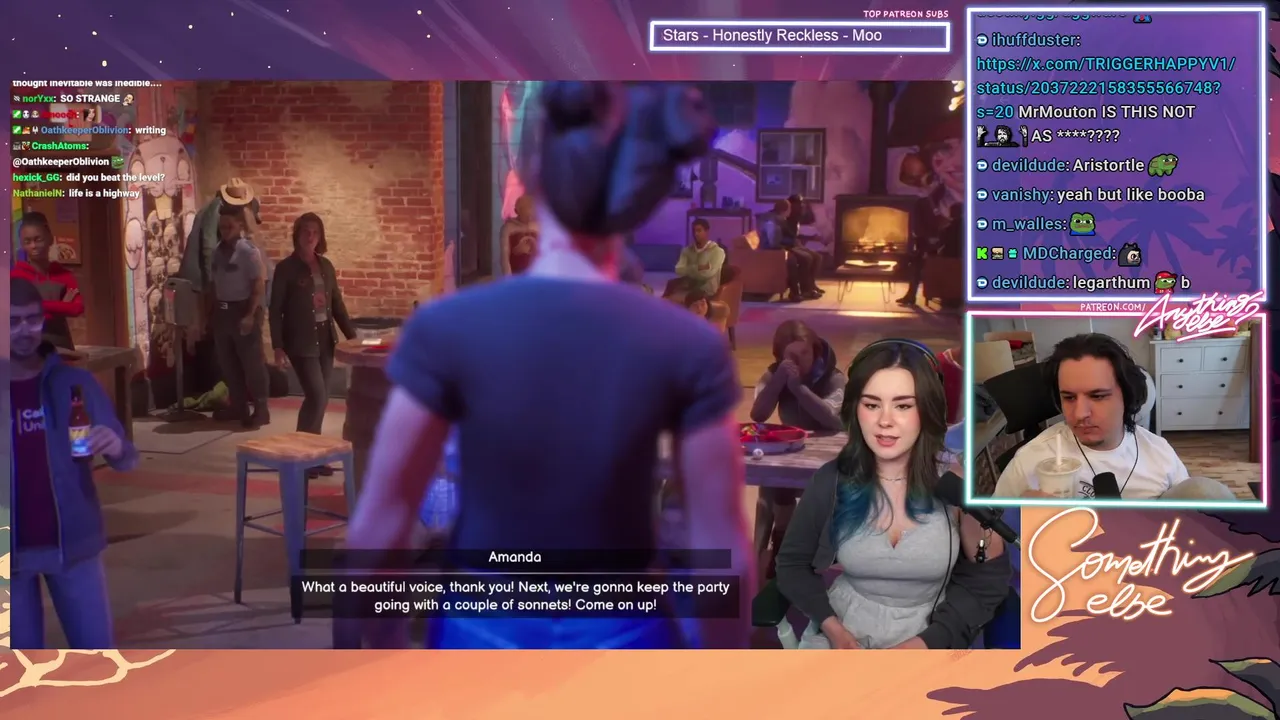Click the message text legarthum

1111,283
